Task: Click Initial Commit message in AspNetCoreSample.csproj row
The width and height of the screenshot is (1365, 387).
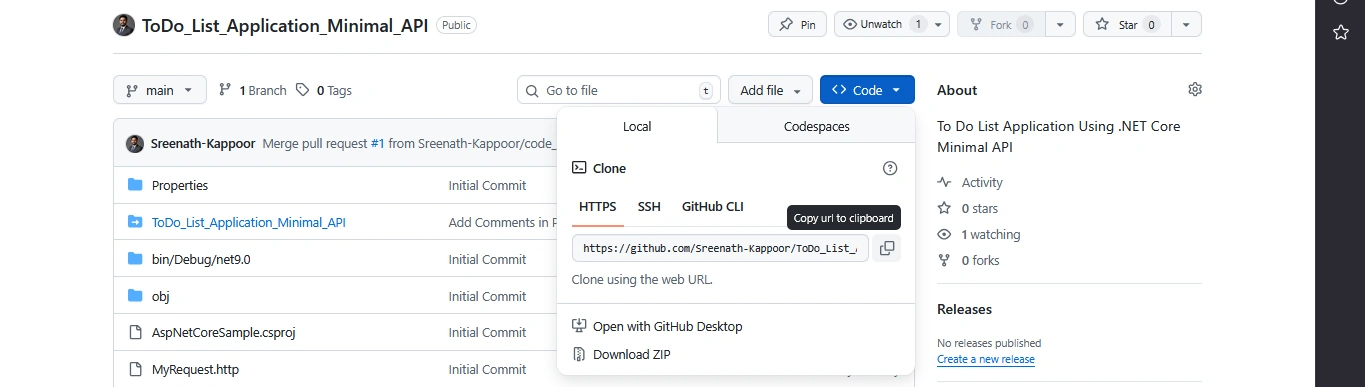Action: click(x=487, y=333)
